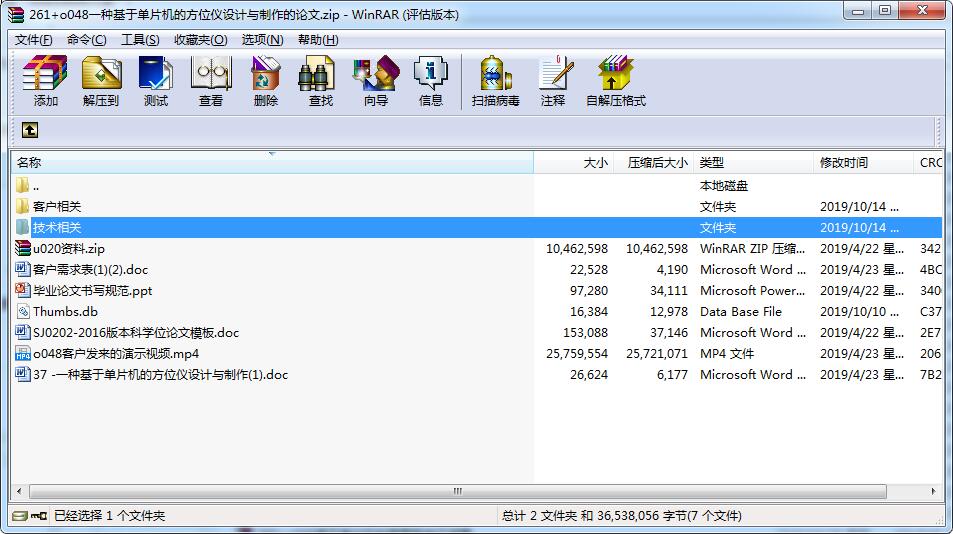Click the size value 153,088

click(x=585, y=333)
